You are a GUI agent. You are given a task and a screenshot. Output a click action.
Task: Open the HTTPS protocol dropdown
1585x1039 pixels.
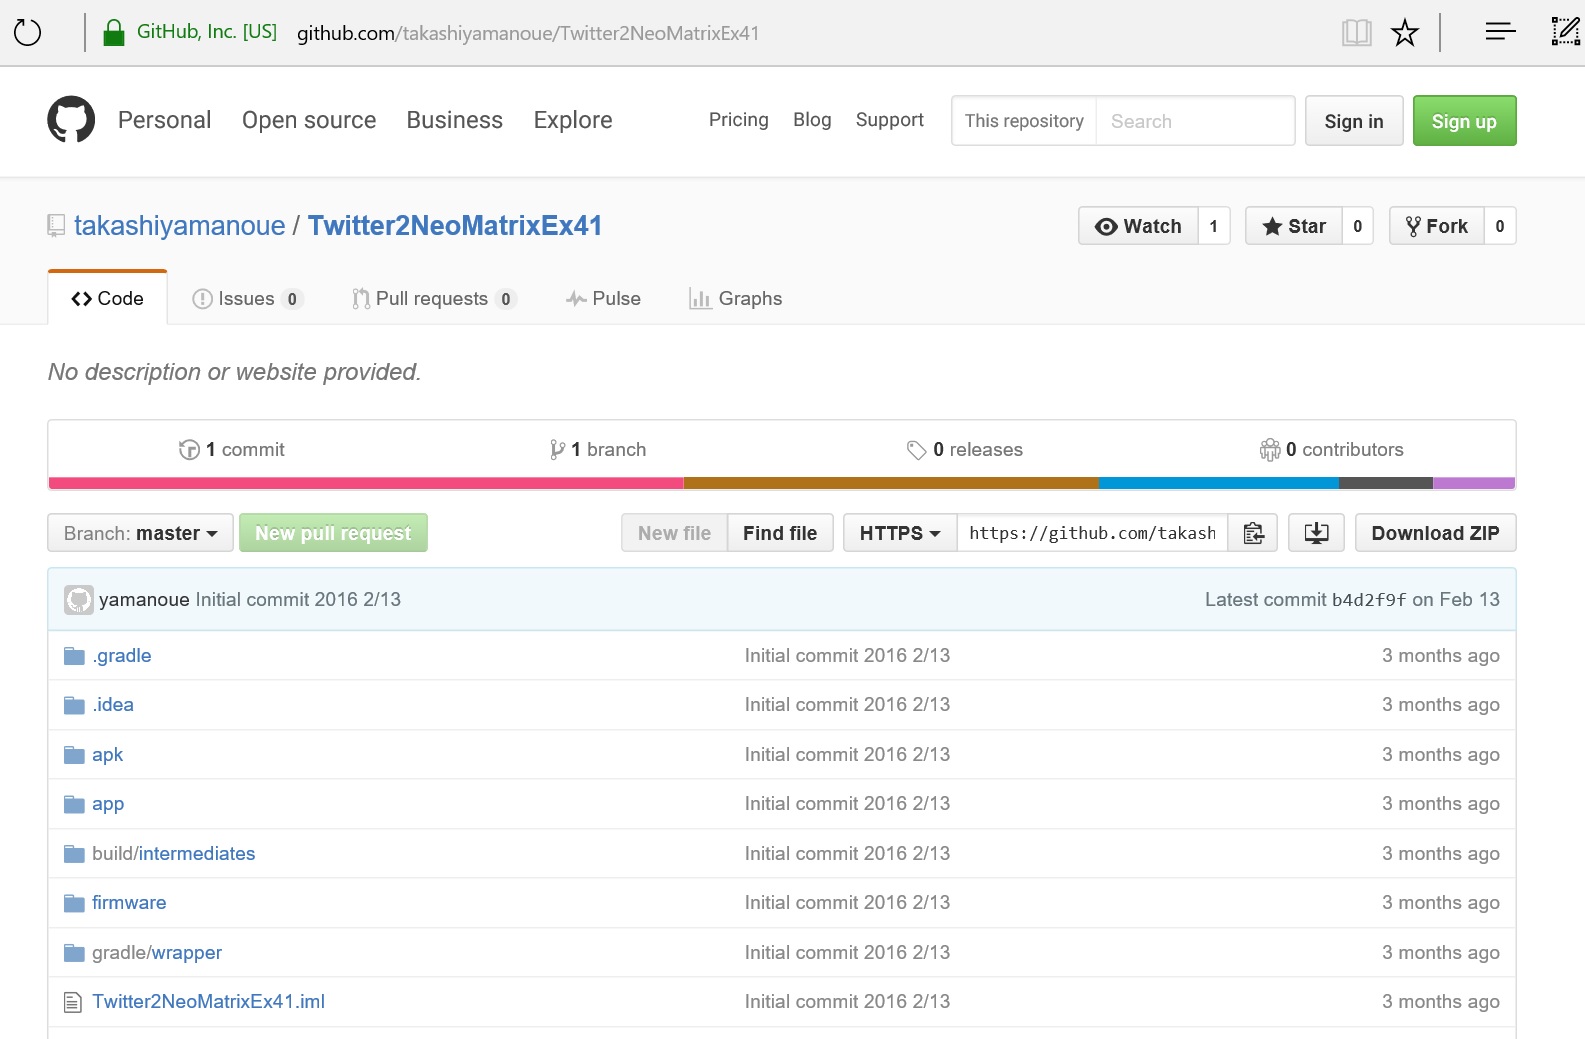point(900,533)
